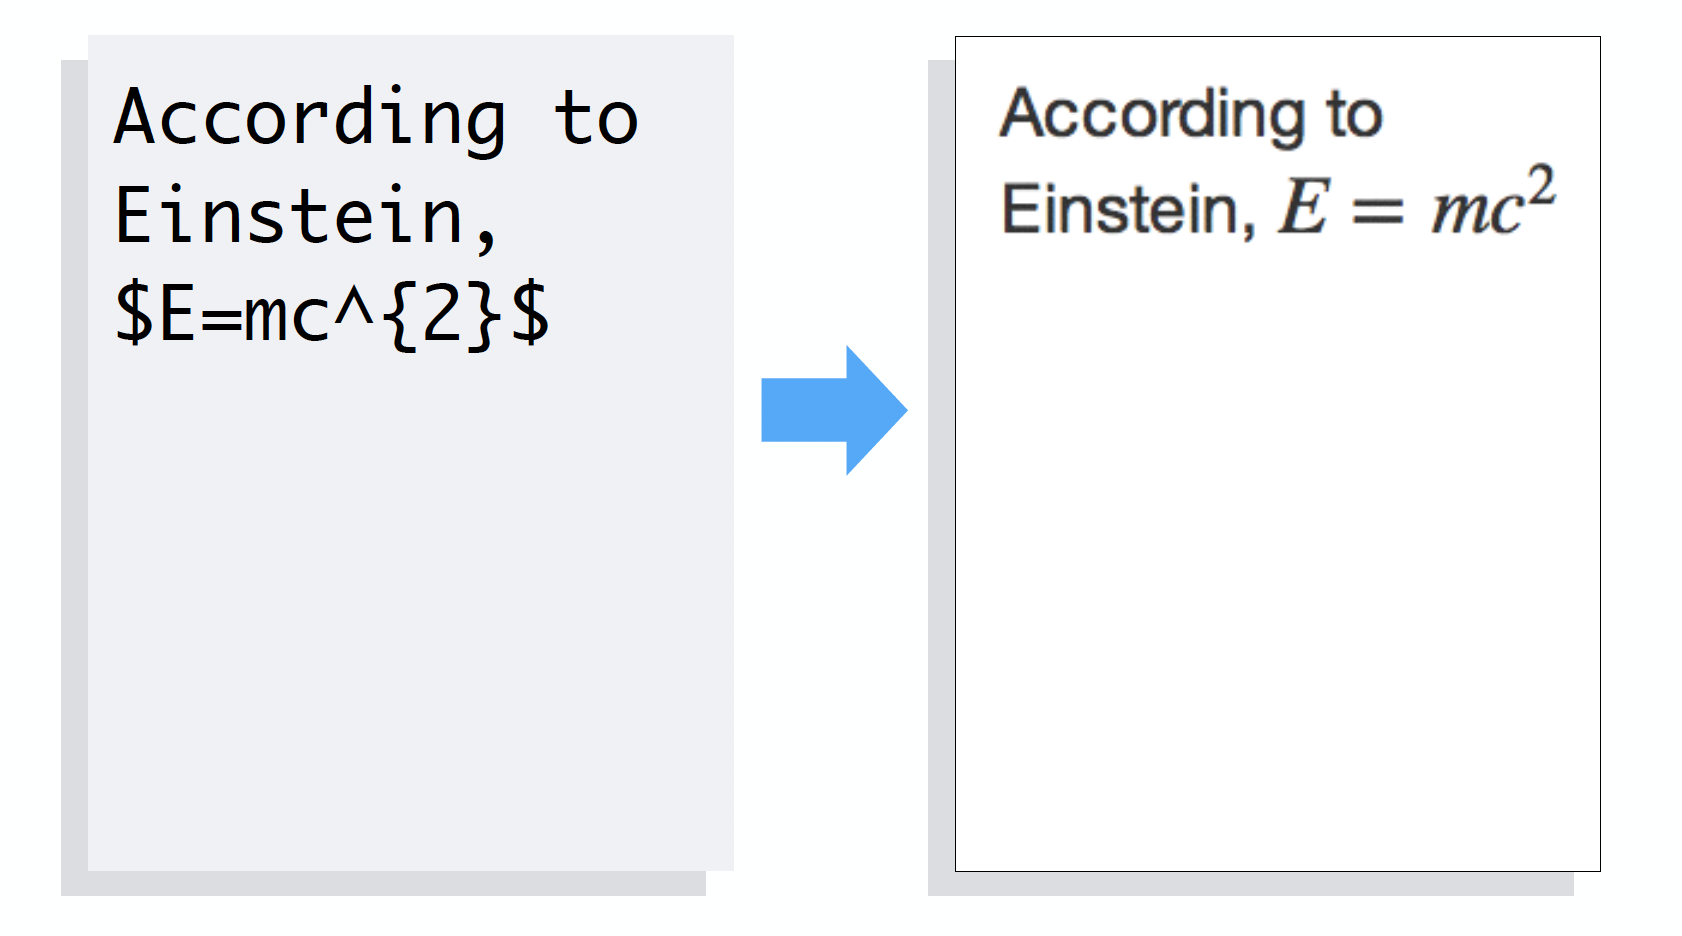Click the "{2}" exponent in the LaTeX source

click(442, 314)
